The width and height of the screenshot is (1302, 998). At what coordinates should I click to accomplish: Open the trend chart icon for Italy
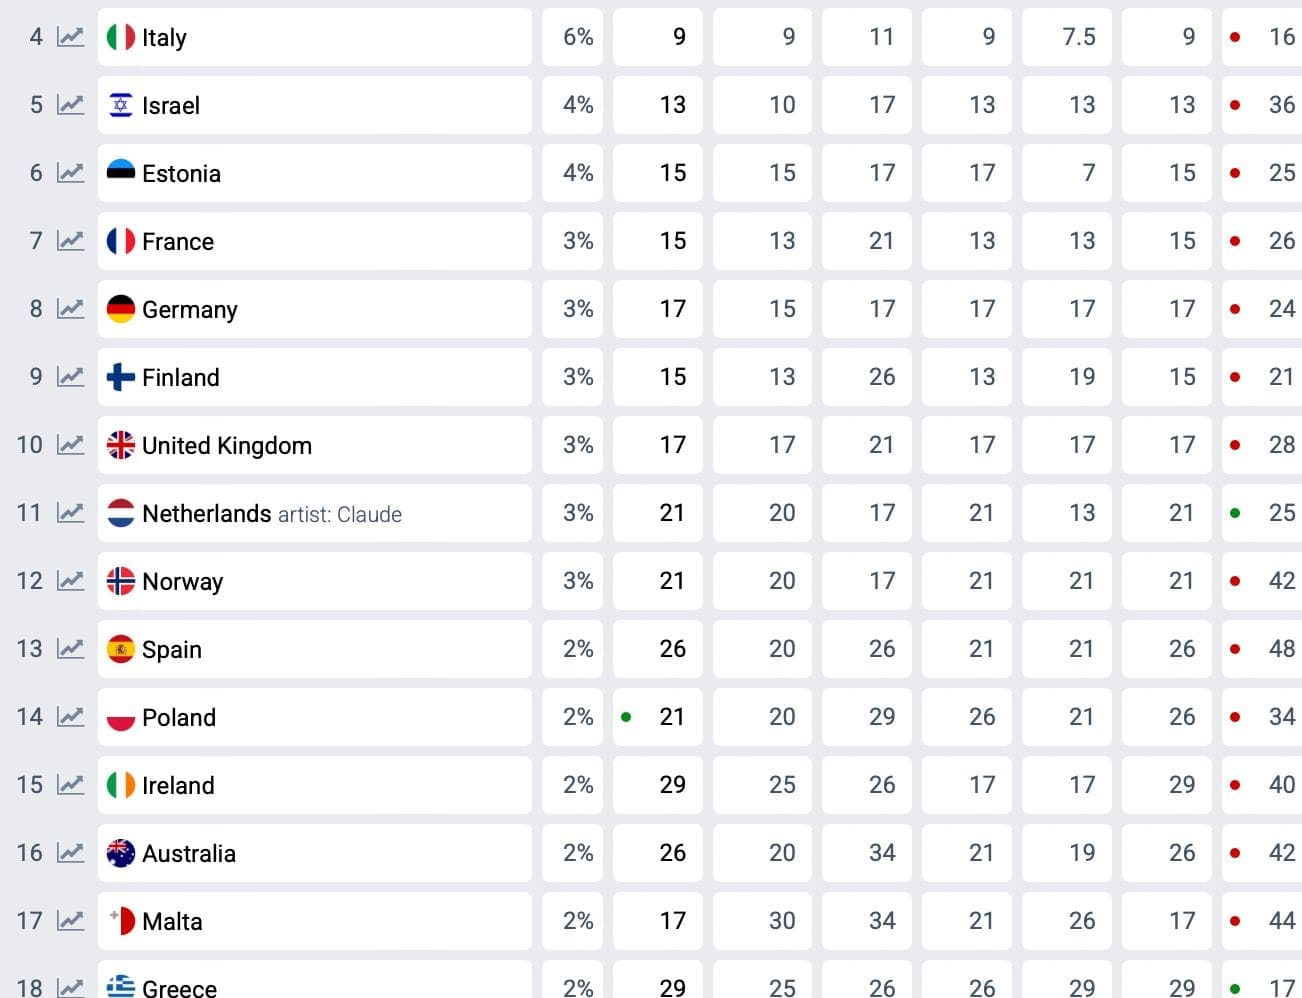(70, 37)
